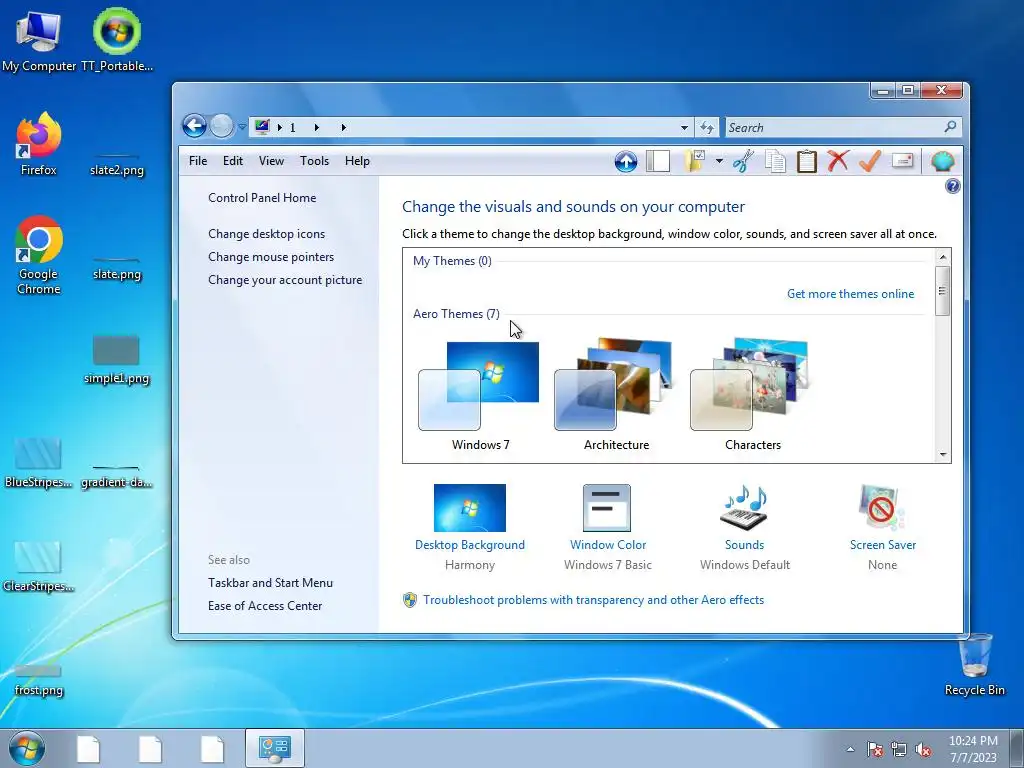The height and width of the screenshot is (768, 1024).
Task: Select the BlueStripes desktop file
Action: tap(38, 463)
